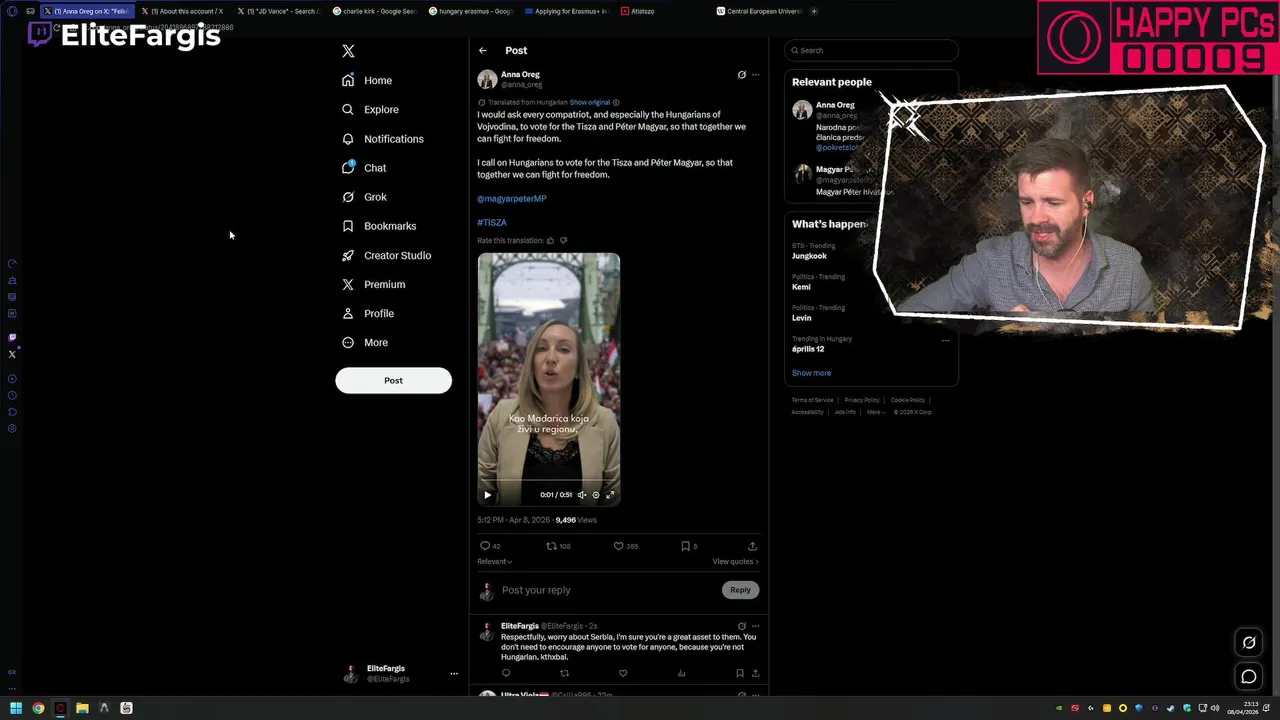Bookmark the EliteFargis comment
The width and height of the screenshot is (1280, 720).
(x=740, y=673)
